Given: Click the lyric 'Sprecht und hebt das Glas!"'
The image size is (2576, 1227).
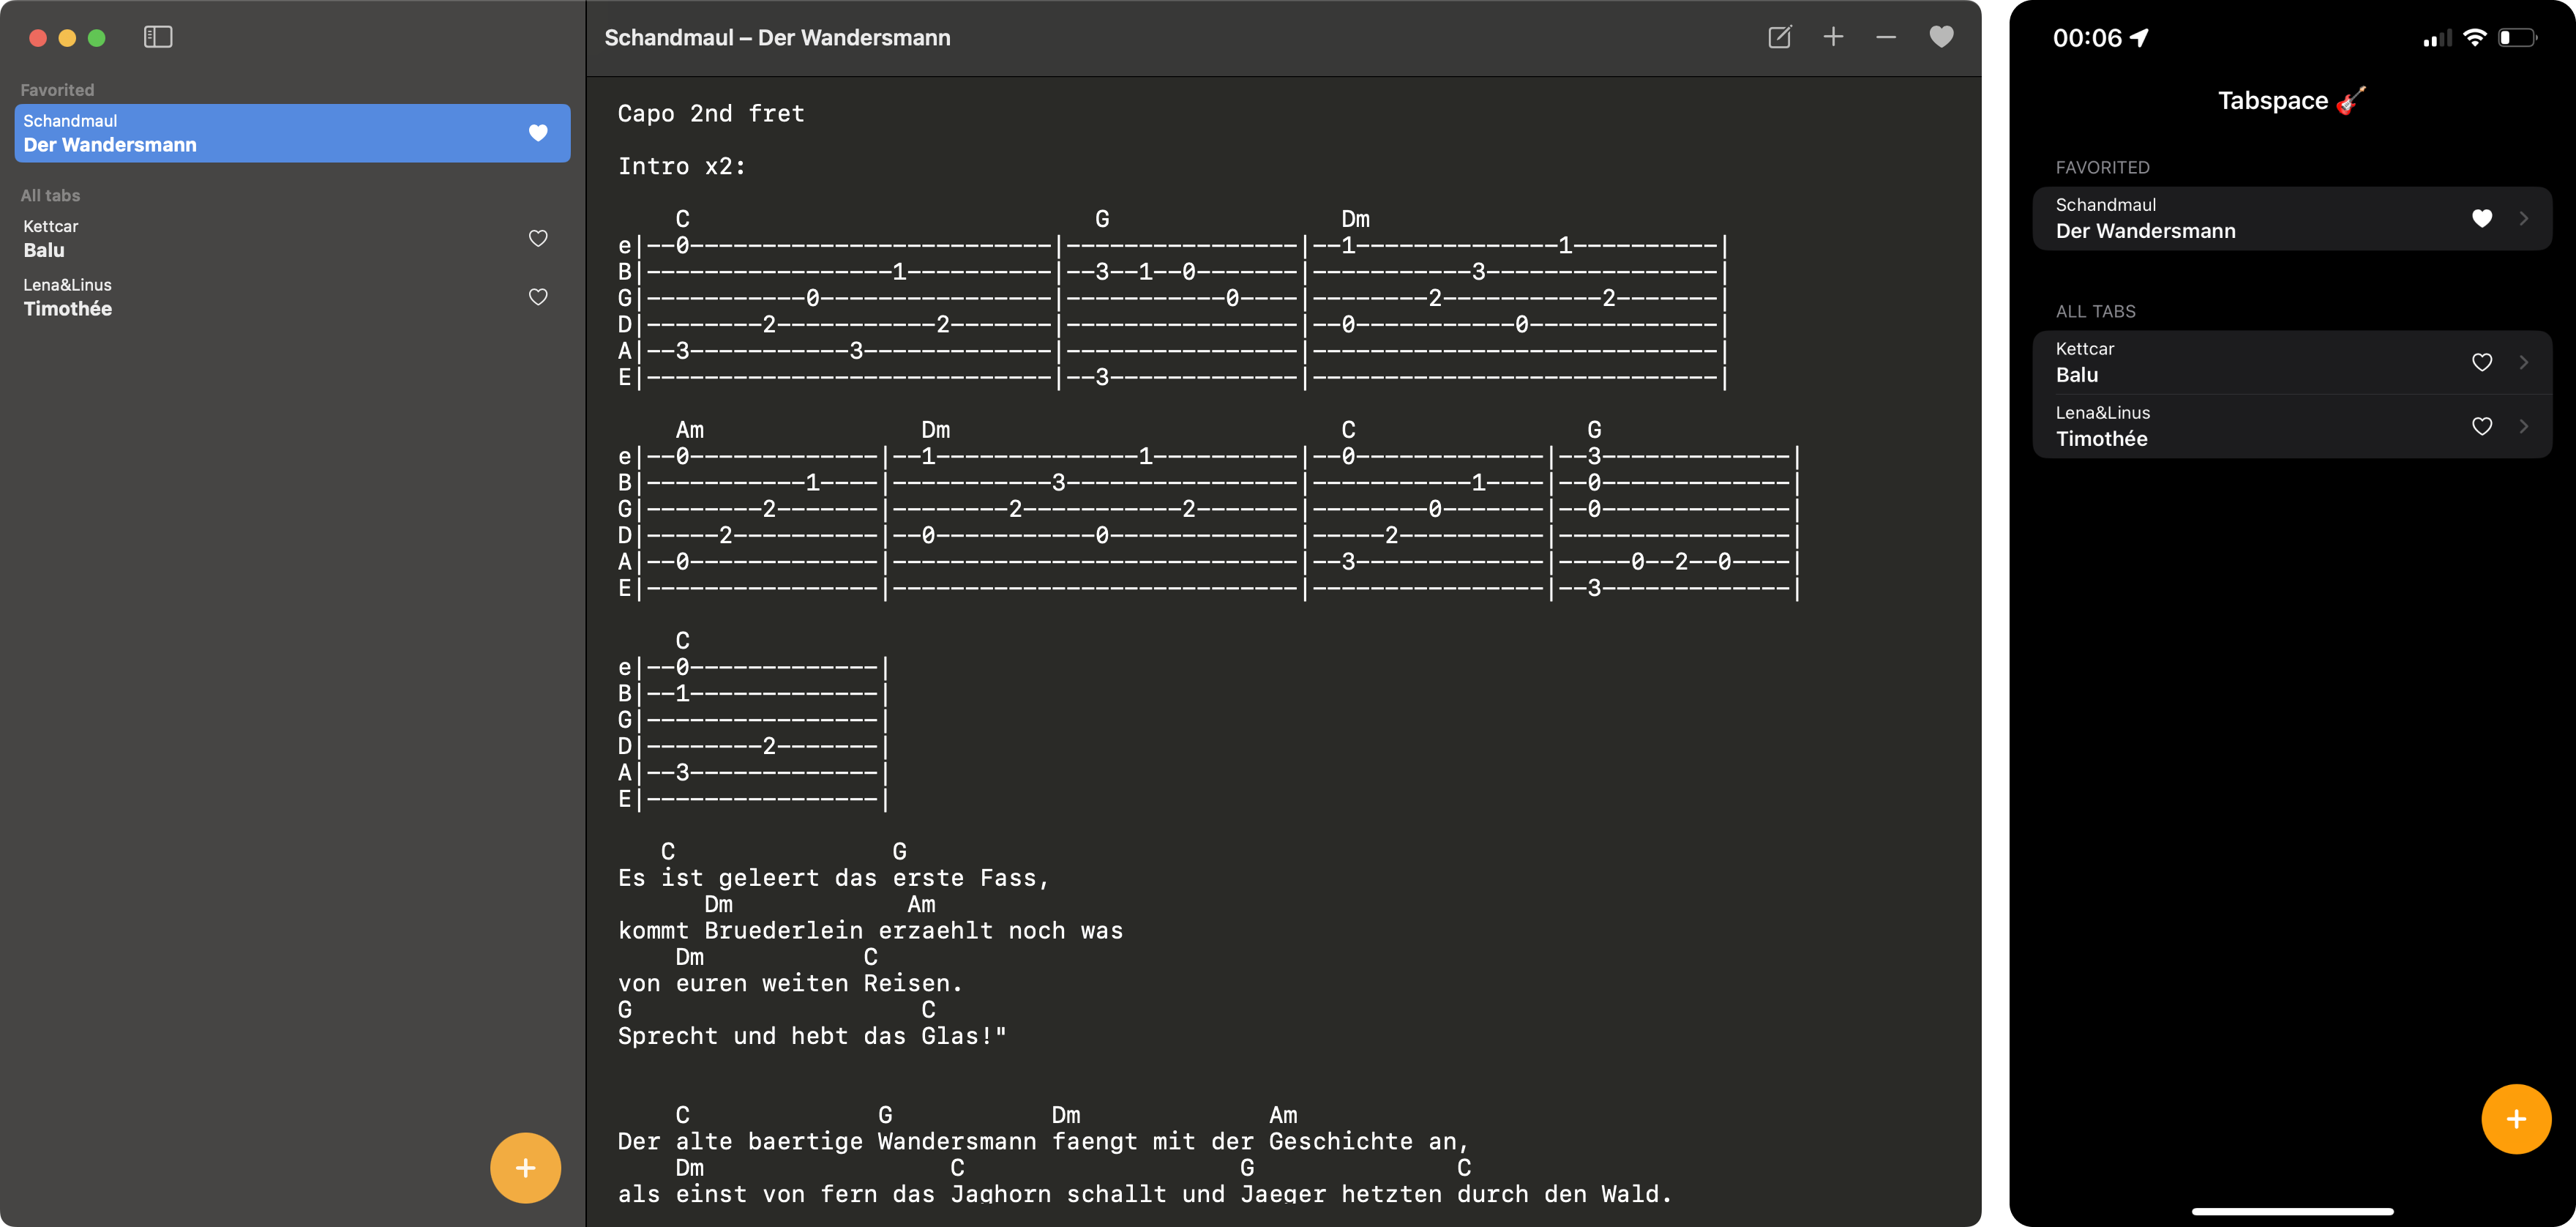Looking at the screenshot, I should [x=812, y=1036].
